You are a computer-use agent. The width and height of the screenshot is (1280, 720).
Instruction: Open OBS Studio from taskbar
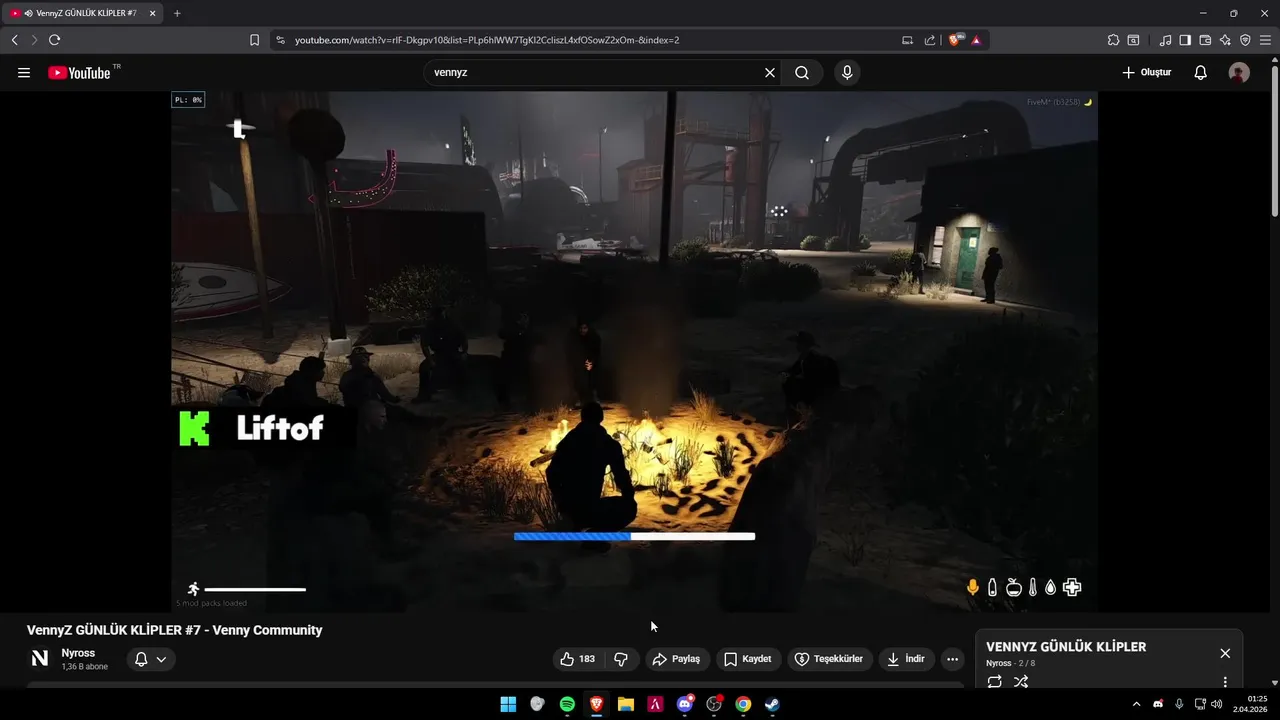pos(714,704)
